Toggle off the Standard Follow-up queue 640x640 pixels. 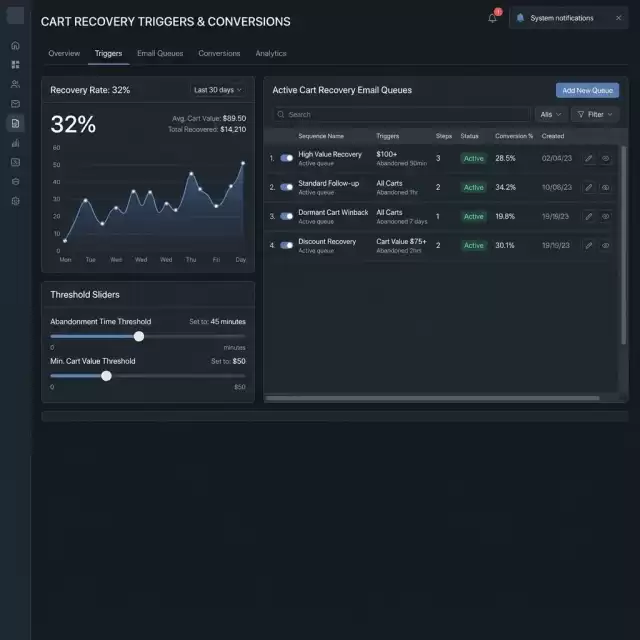287,187
